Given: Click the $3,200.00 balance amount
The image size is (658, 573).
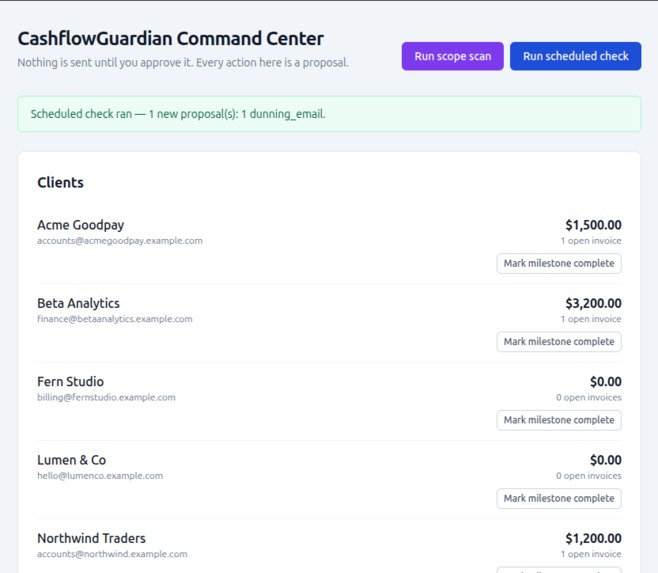Looking at the screenshot, I should pyautogui.click(x=593, y=303).
